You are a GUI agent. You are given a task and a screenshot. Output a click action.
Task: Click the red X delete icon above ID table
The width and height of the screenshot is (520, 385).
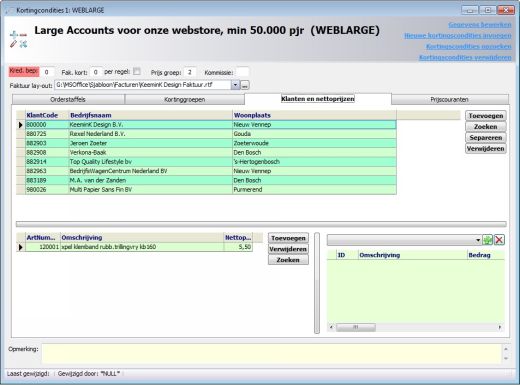click(x=499, y=240)
